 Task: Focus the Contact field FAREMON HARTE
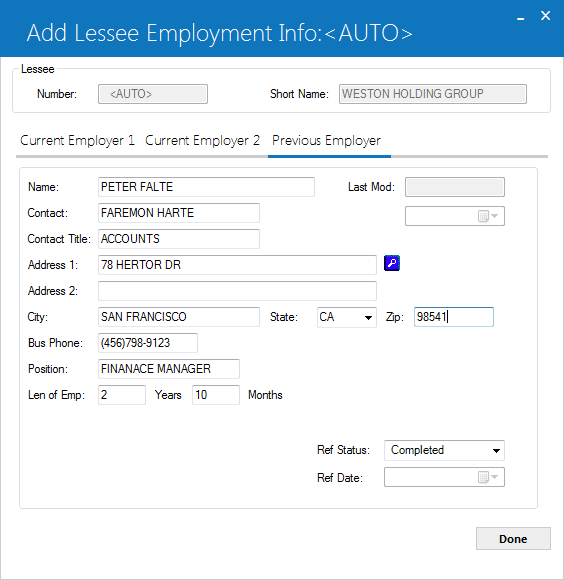point(179,213)
